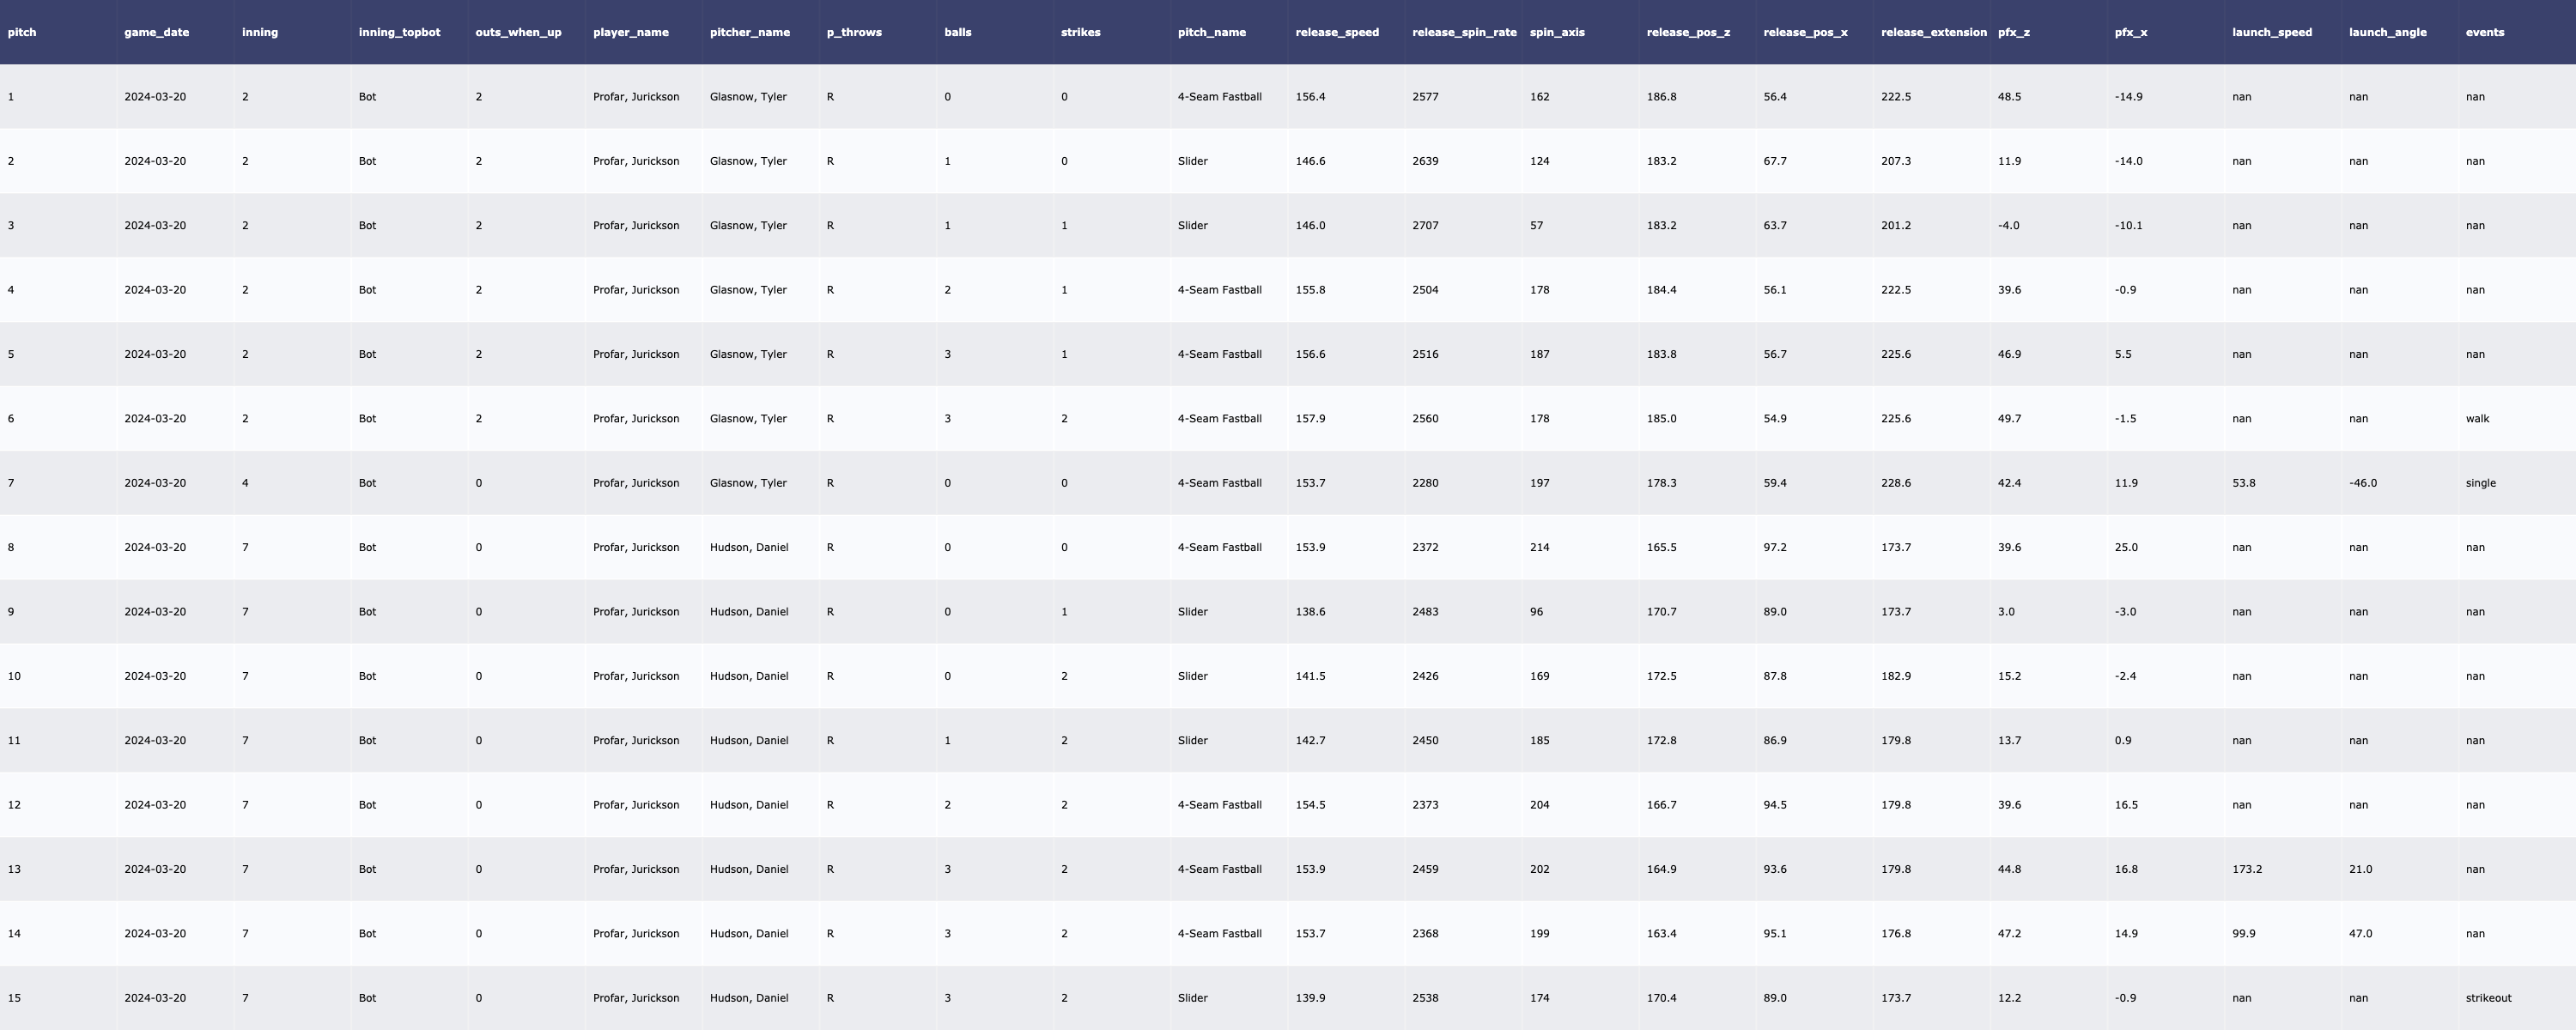Click release_pos_x value 97.2
The image size is (2576, 1030).
1774,548
